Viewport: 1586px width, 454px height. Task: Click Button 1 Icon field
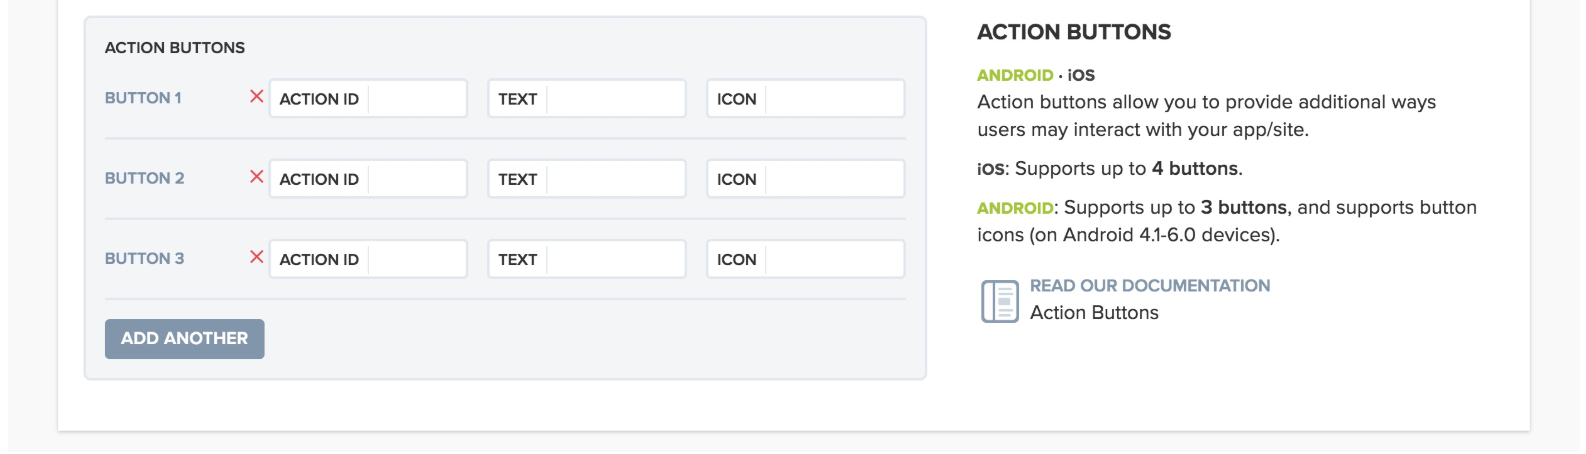(806, 99)
